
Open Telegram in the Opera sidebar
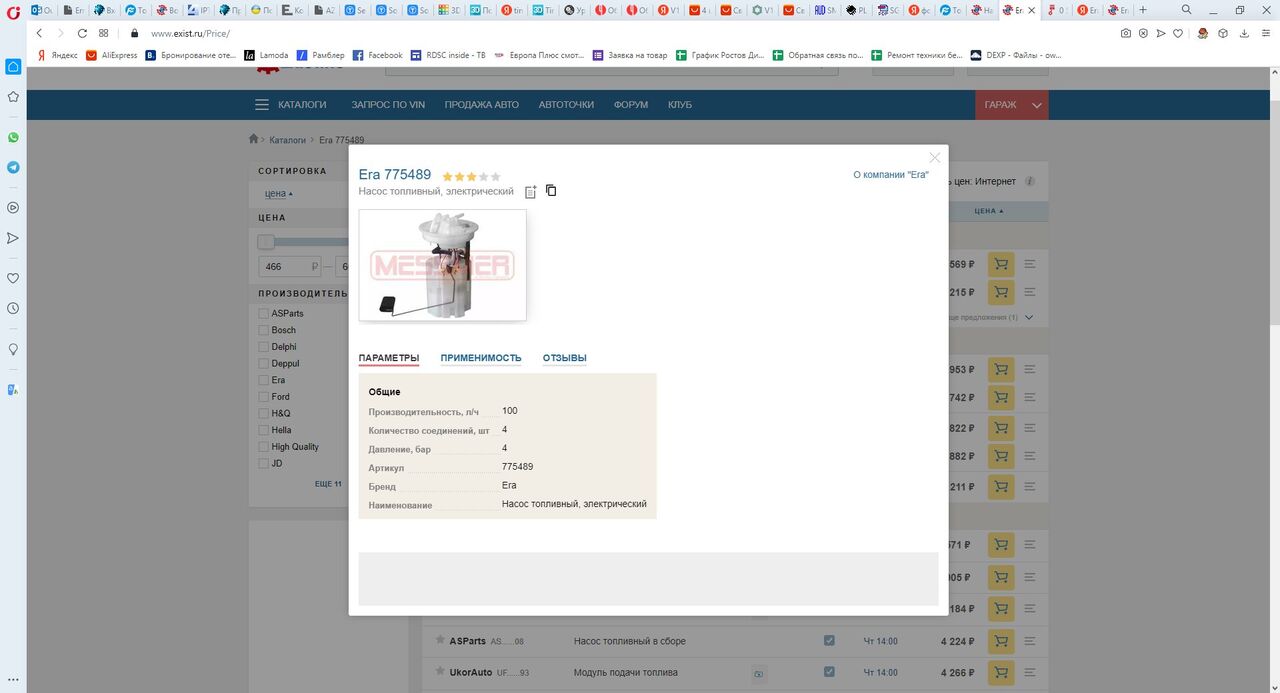click(13, 167)
